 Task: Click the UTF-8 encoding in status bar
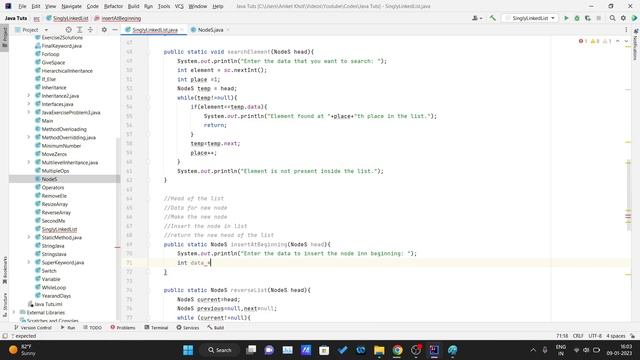[595, 336]
